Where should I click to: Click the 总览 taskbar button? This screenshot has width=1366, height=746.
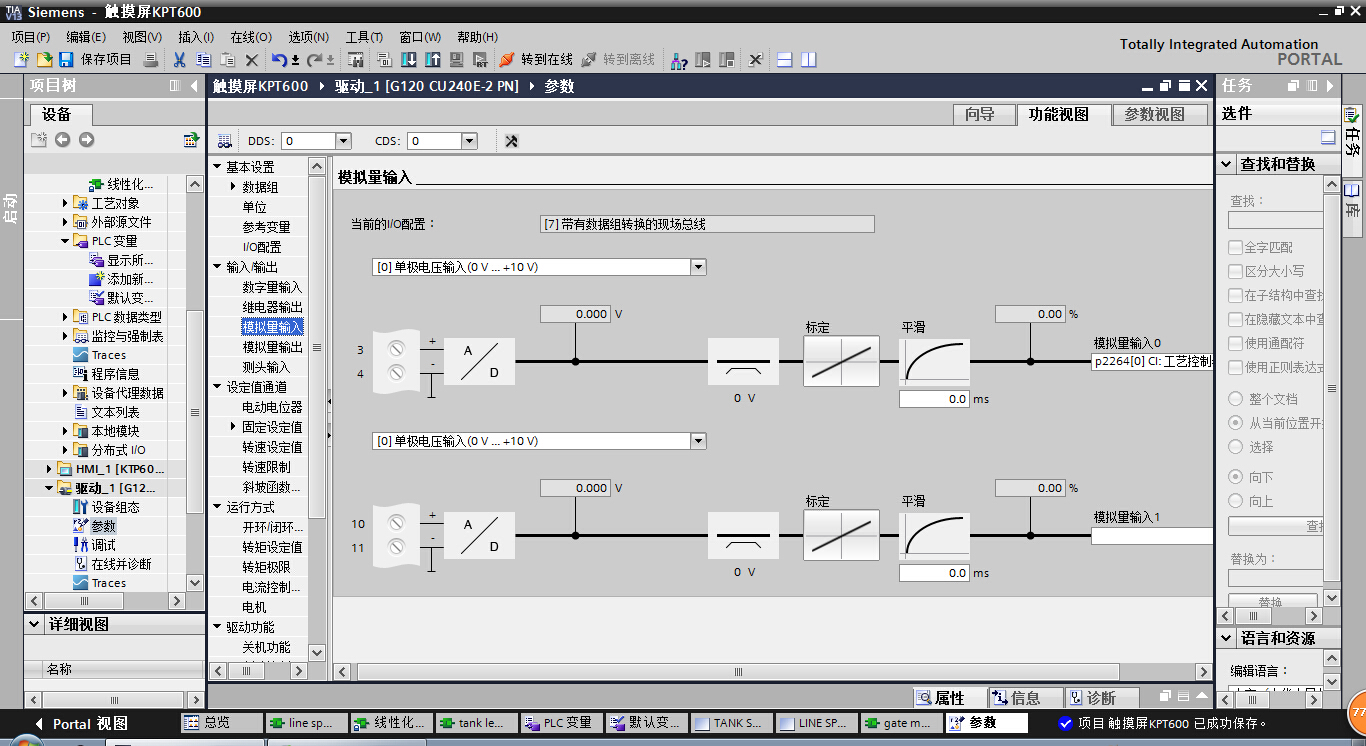coord(221,723)
